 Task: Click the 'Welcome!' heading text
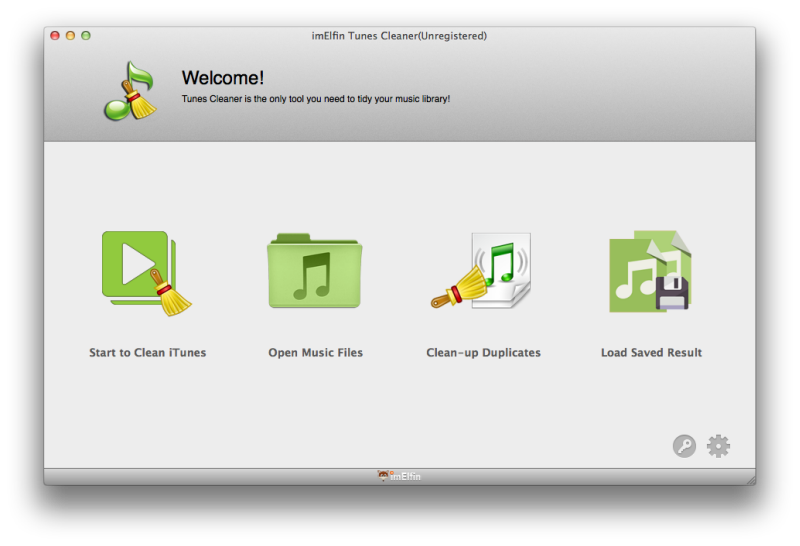222,78
